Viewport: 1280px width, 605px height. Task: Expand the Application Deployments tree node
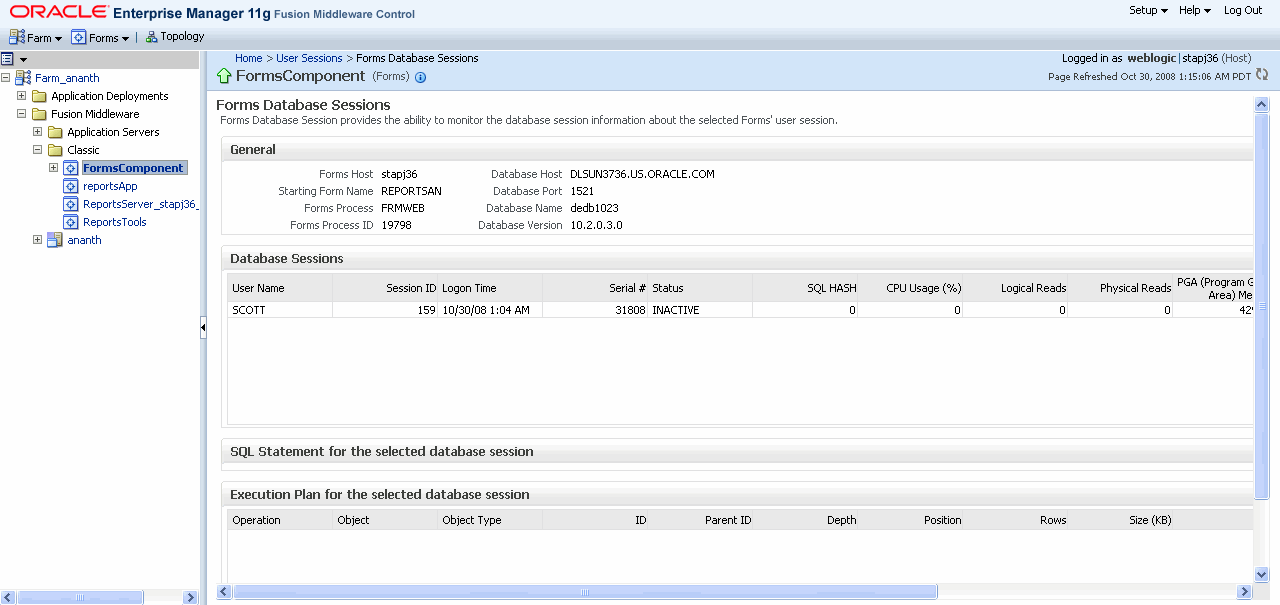click(22, 95)
